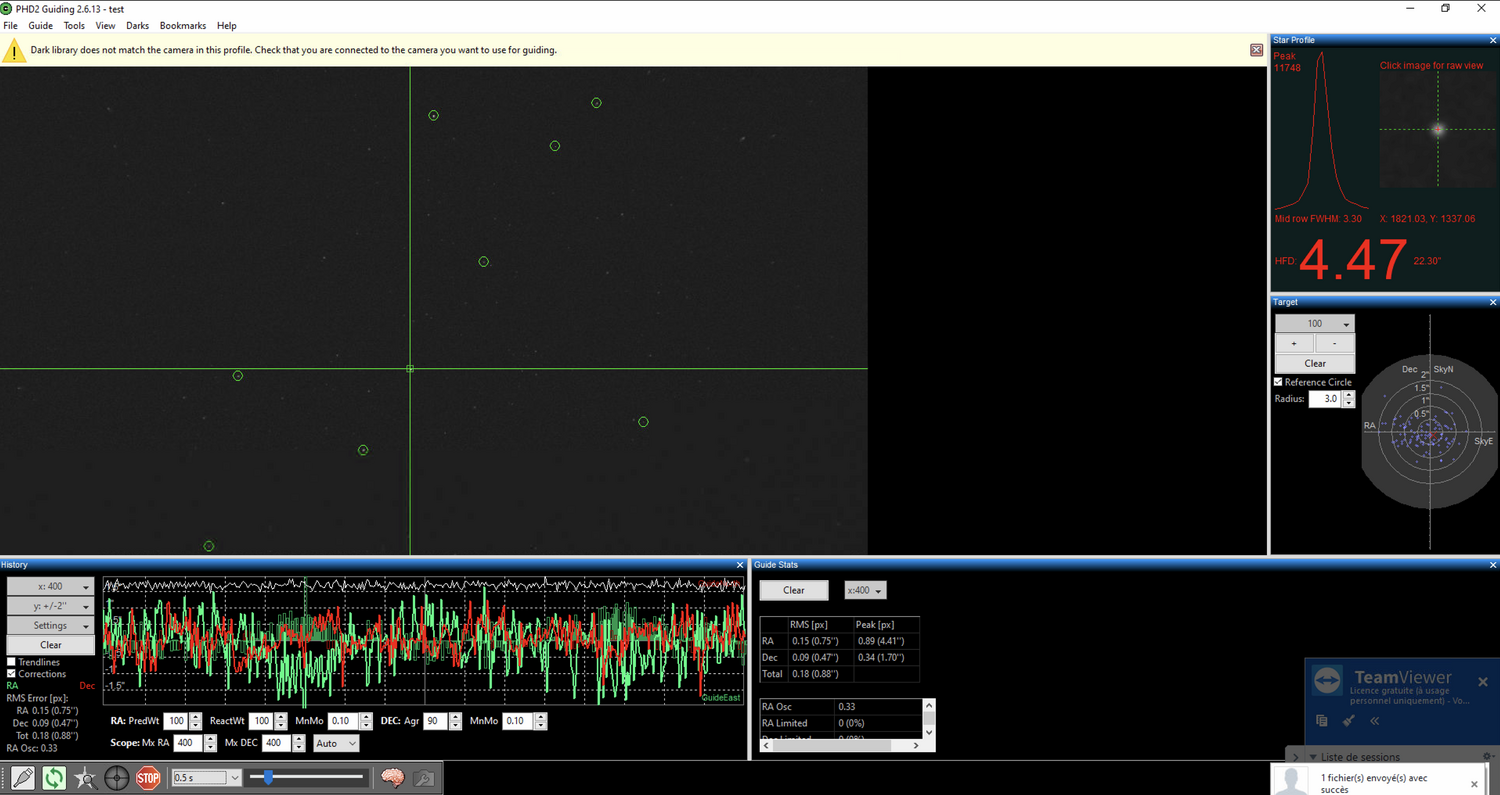Click the Mx DEC value field
Image resolution: width=1500 pixels, height=795 pixels.
(276, 743)
